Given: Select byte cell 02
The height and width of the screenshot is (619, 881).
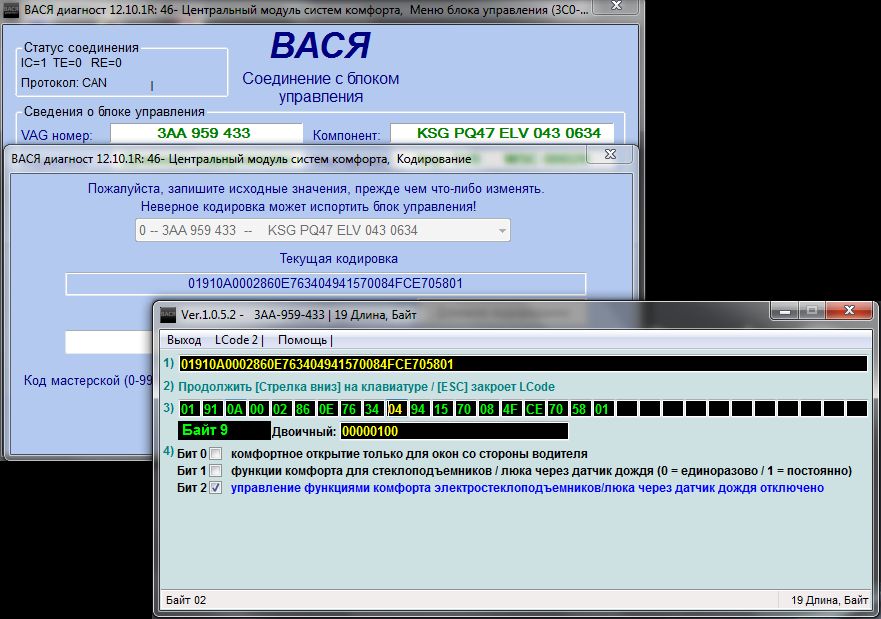Looking at the screenshot, I should (x=280, y=409).
